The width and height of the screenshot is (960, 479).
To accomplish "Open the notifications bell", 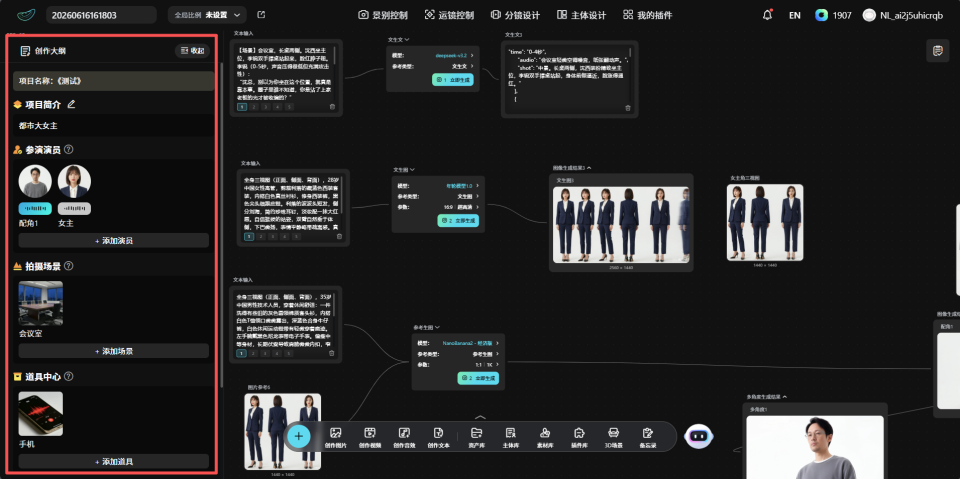I will (767, 15).
